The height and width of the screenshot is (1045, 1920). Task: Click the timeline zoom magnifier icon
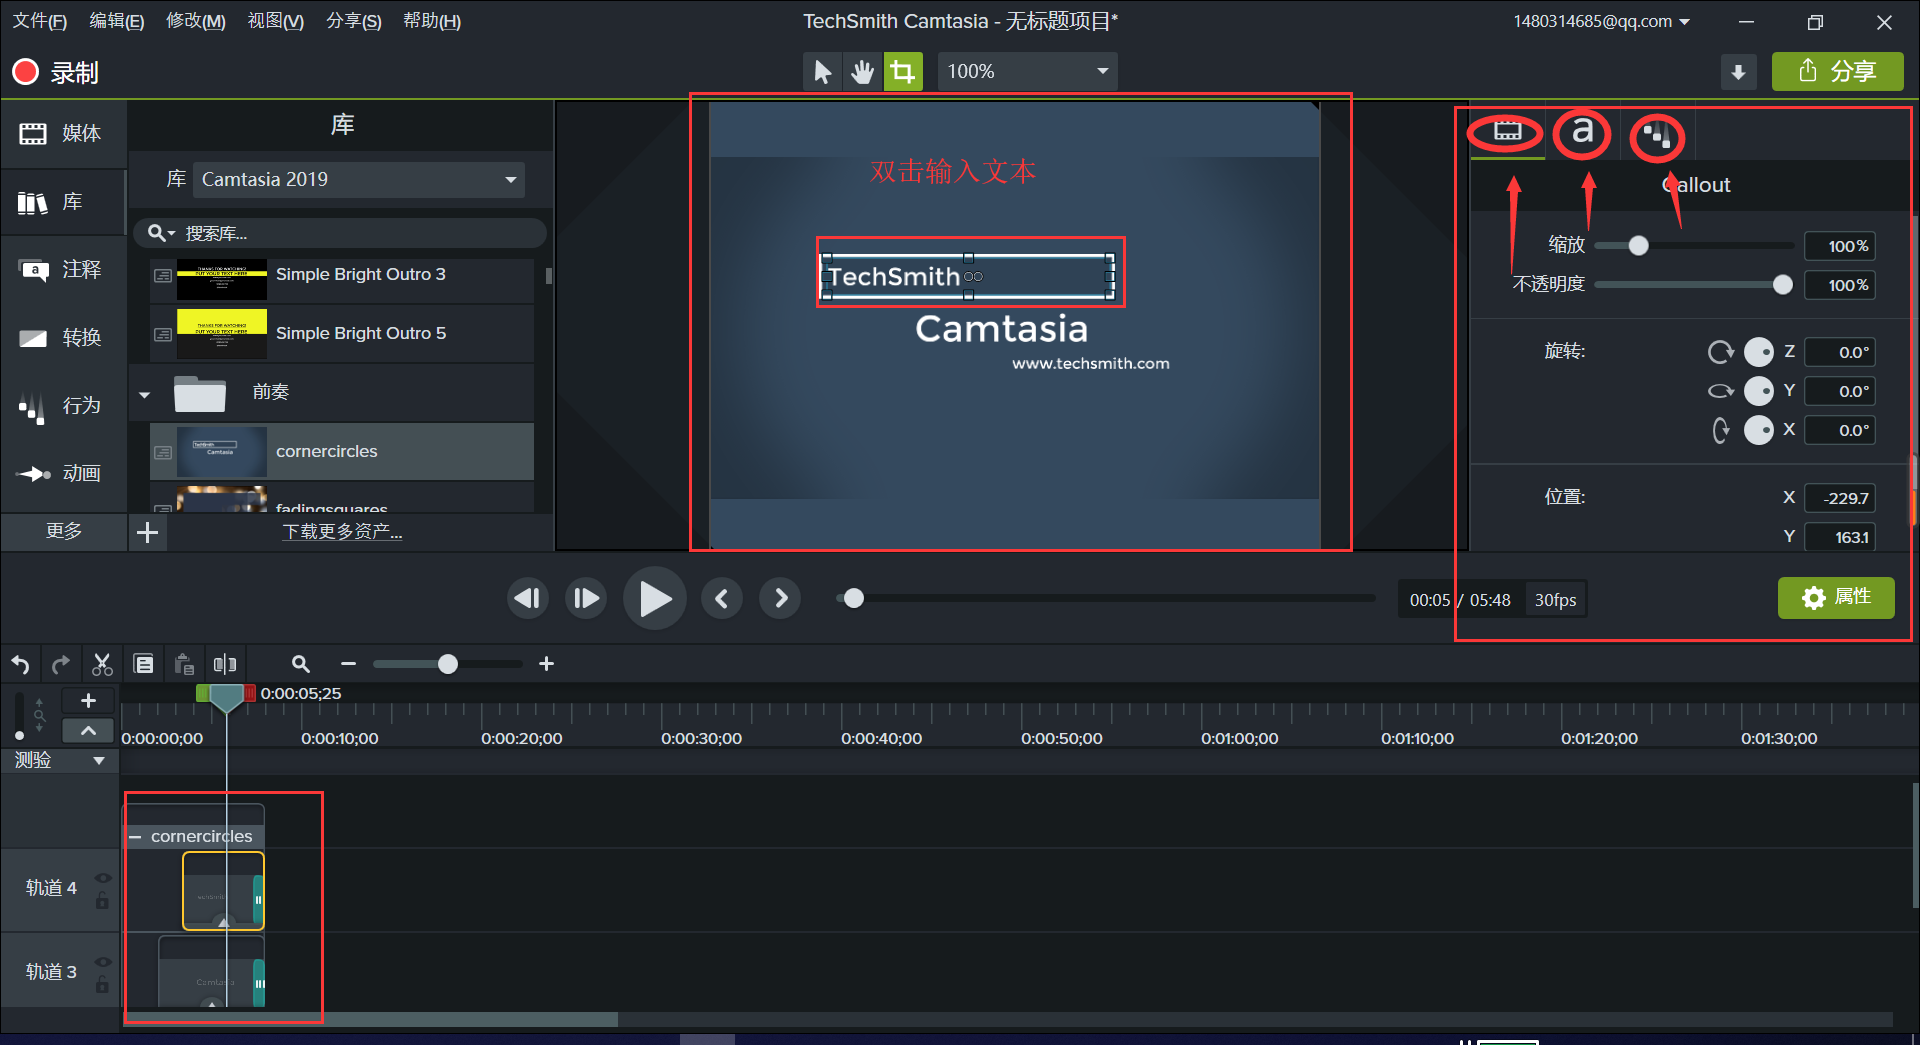[300, 664]
